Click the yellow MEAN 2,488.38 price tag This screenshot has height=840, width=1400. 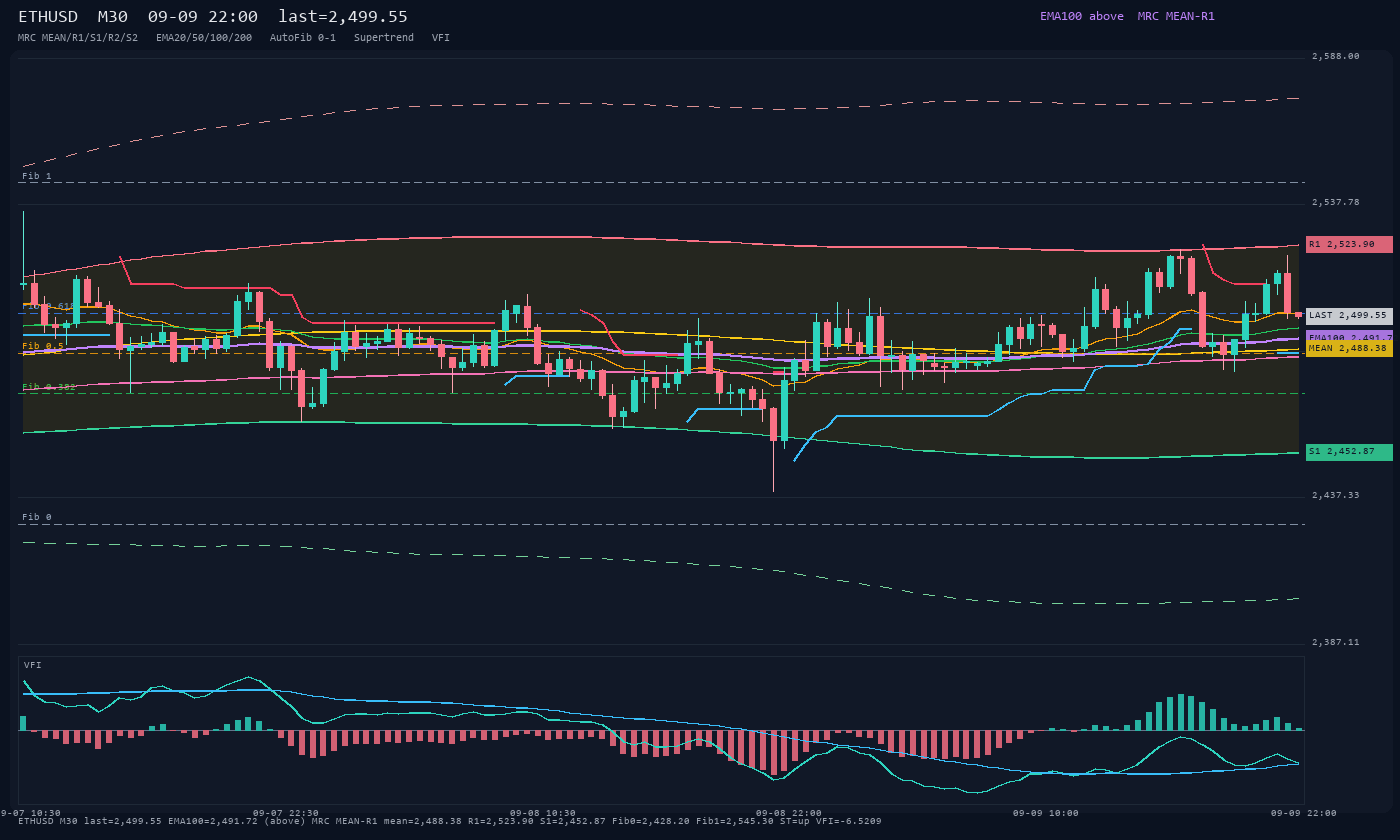pyautogui.click(x=1349, y=348)
